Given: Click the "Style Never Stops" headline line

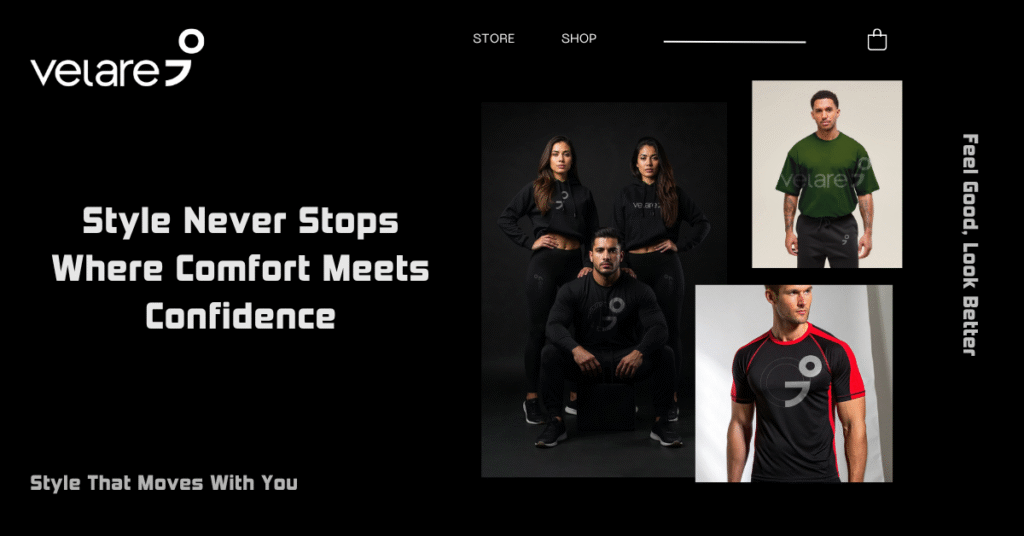Looking at the screenshot, I should pyautogui.click(x=240, y=221).
